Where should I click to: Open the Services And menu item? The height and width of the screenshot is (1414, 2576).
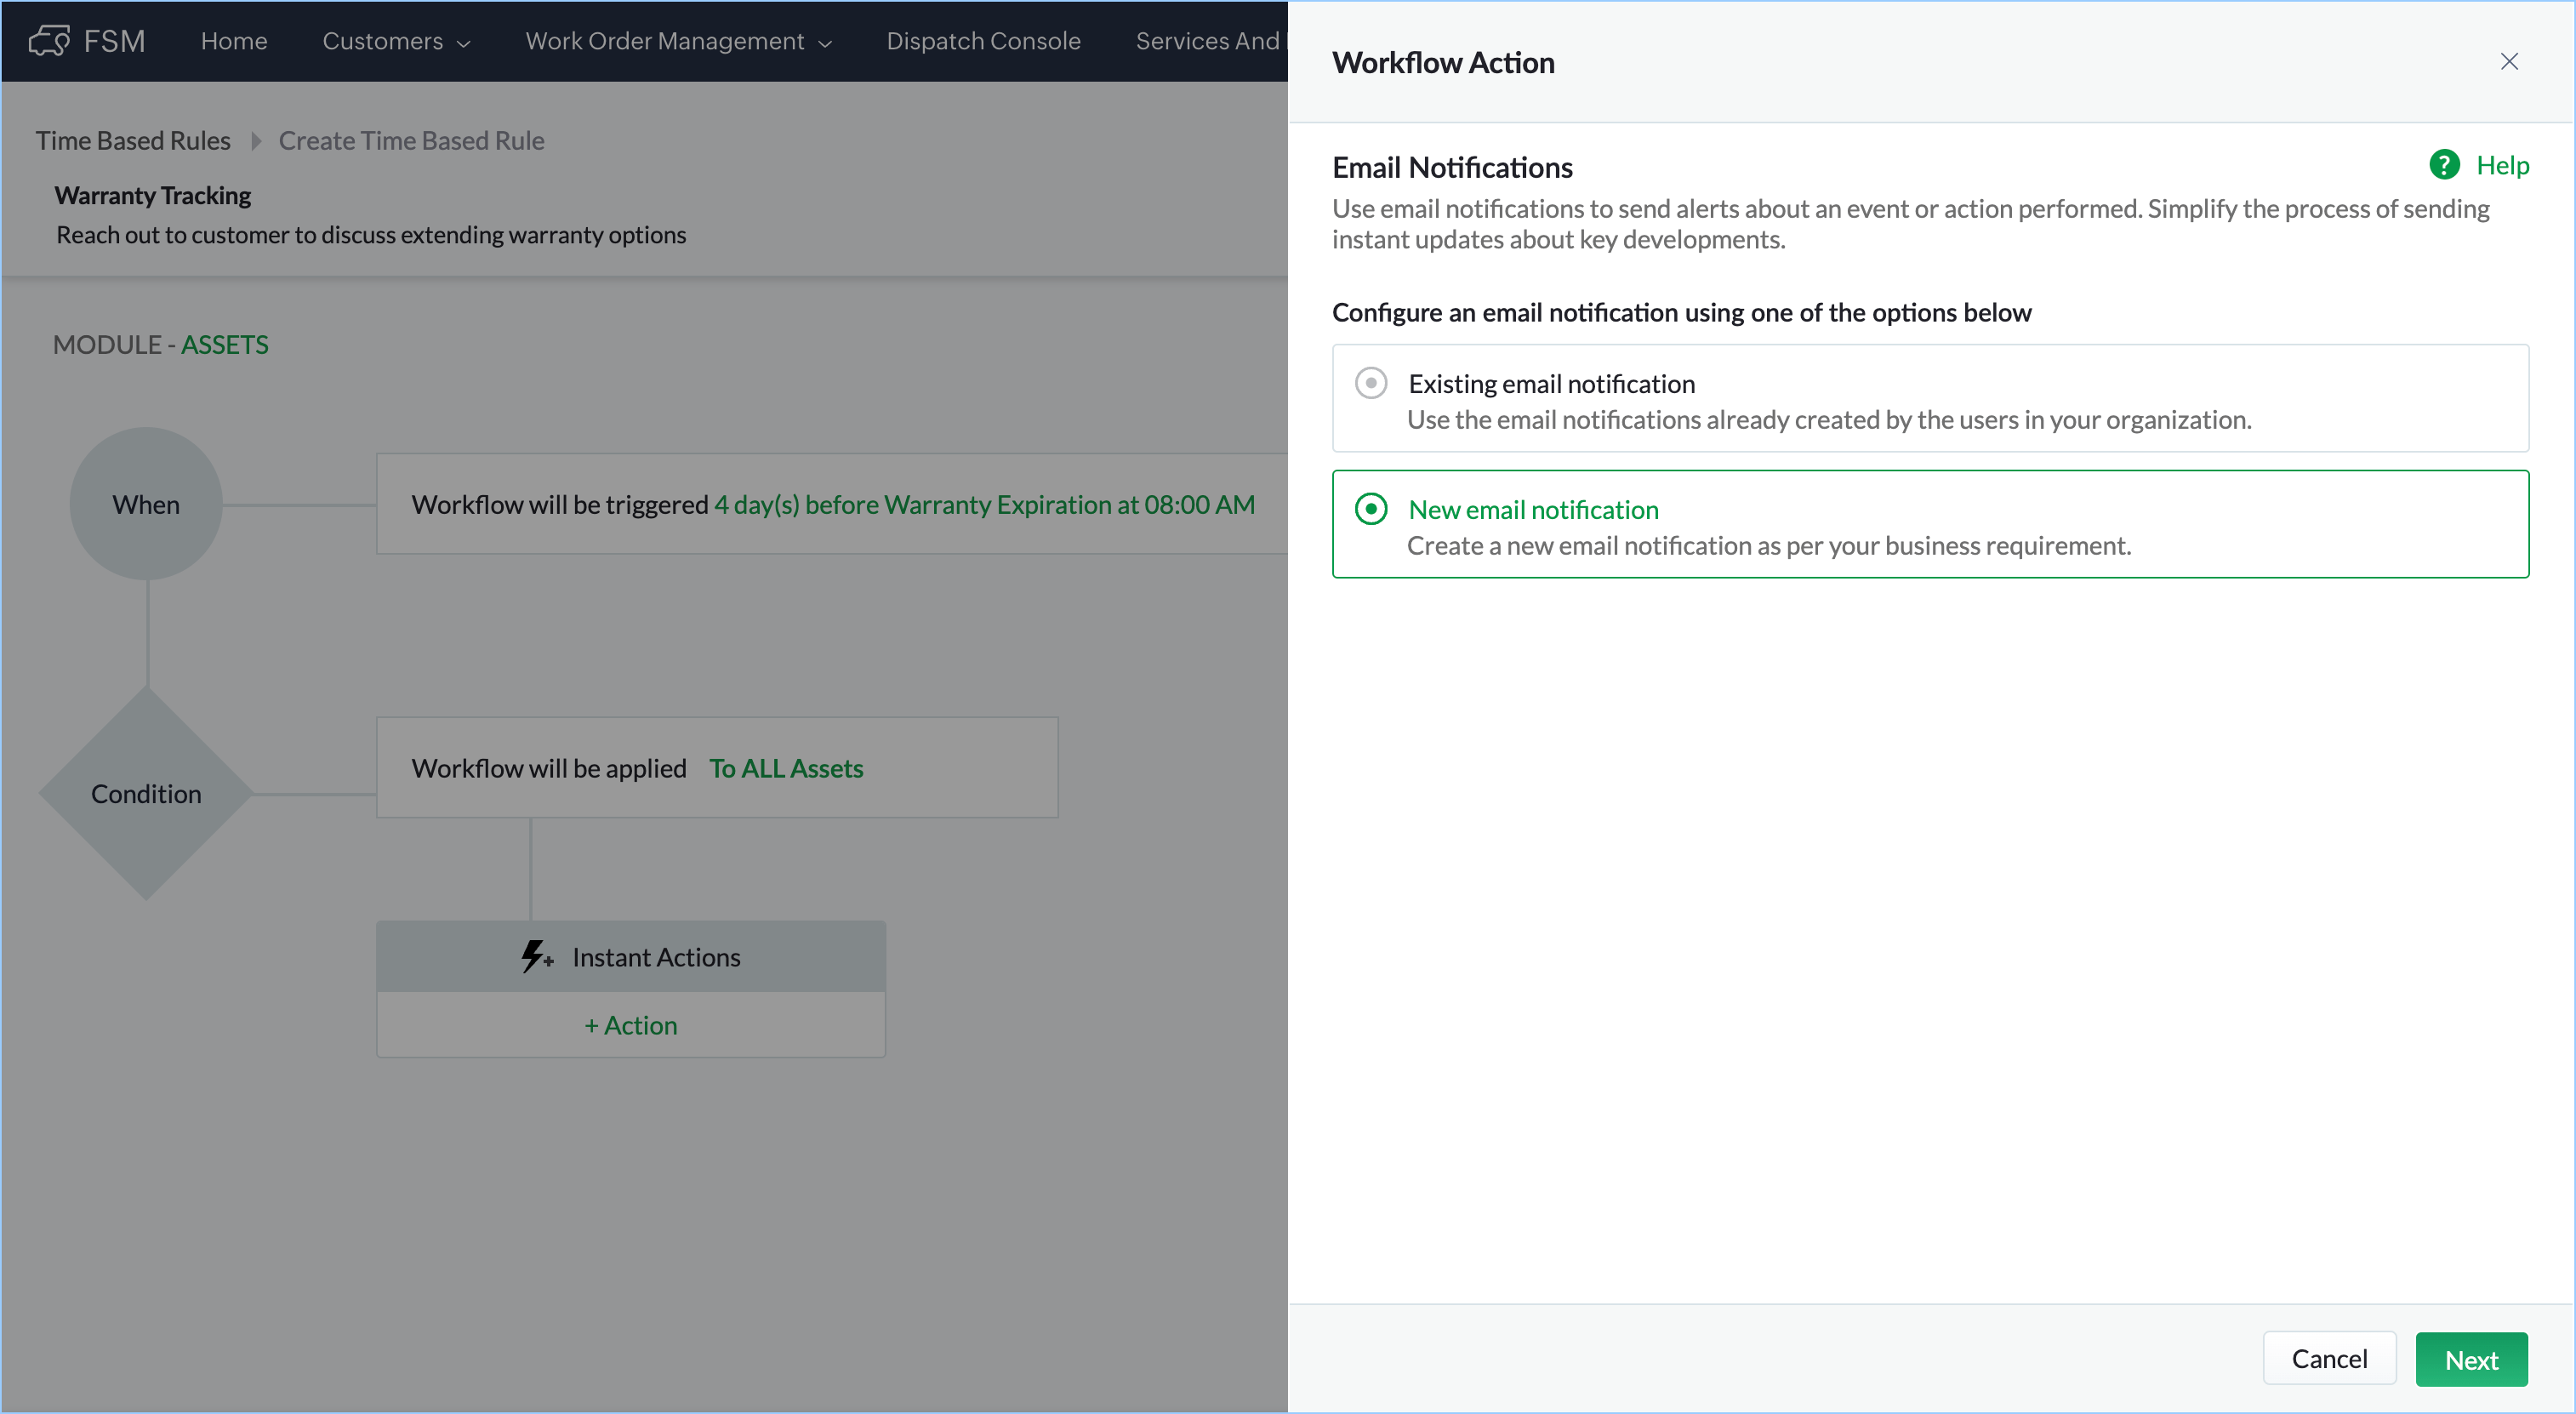(x=1207, y=41)
